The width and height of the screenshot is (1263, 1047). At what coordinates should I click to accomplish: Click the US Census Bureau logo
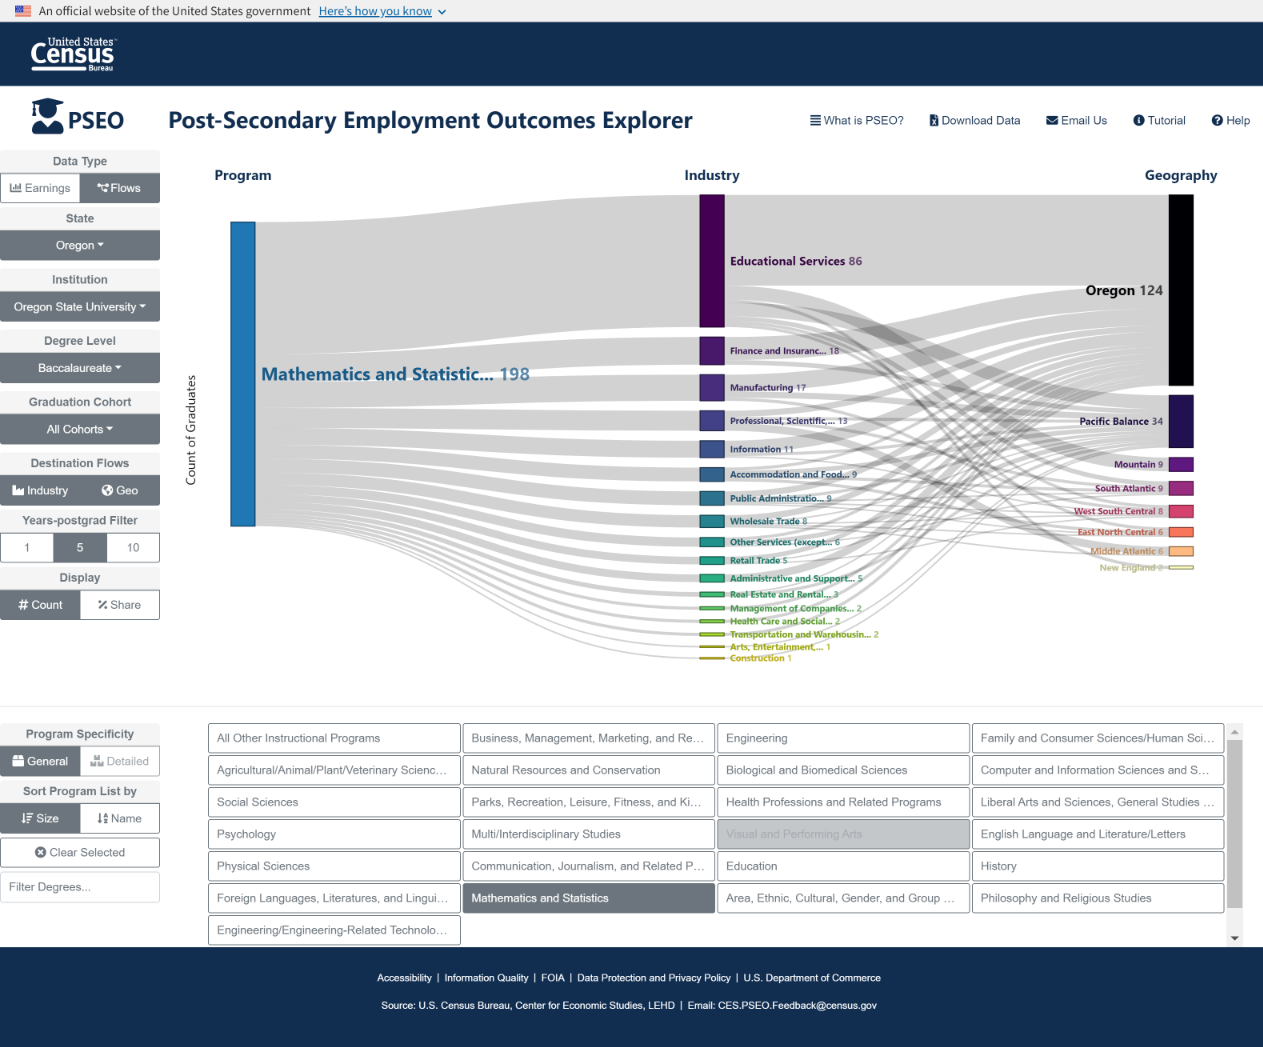72,54
